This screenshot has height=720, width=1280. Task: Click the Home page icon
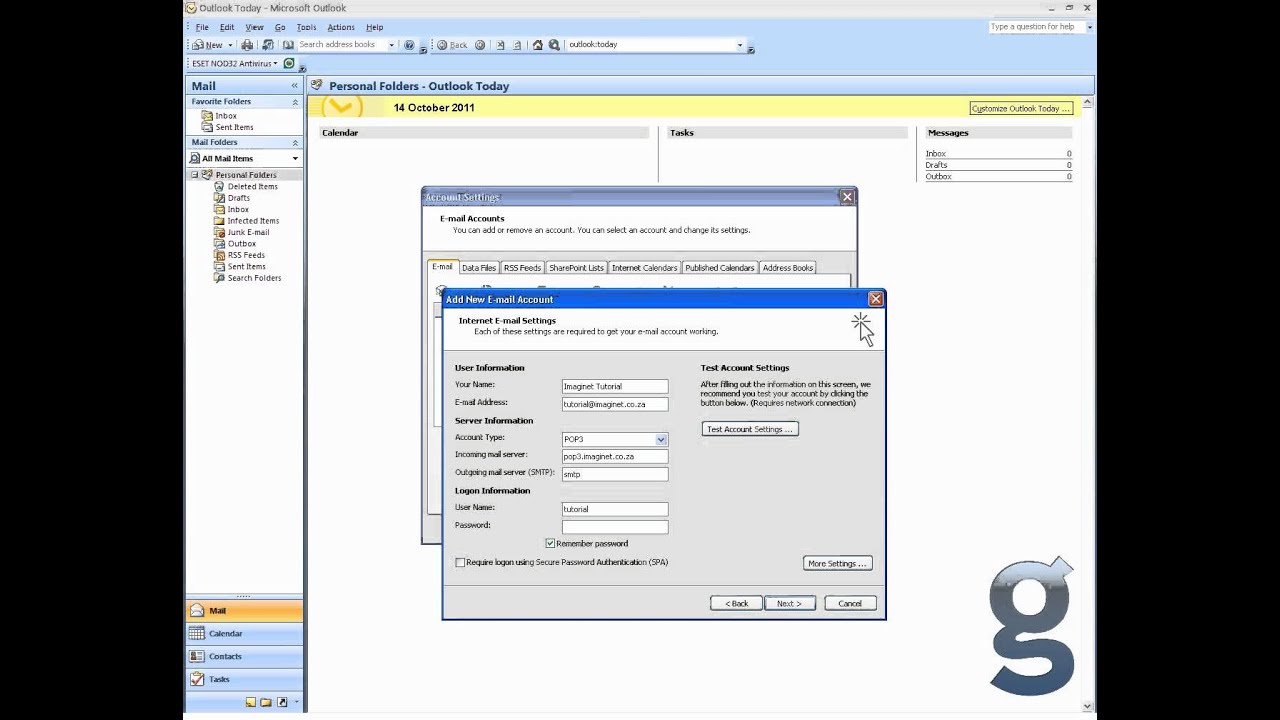tap(538, 45)
